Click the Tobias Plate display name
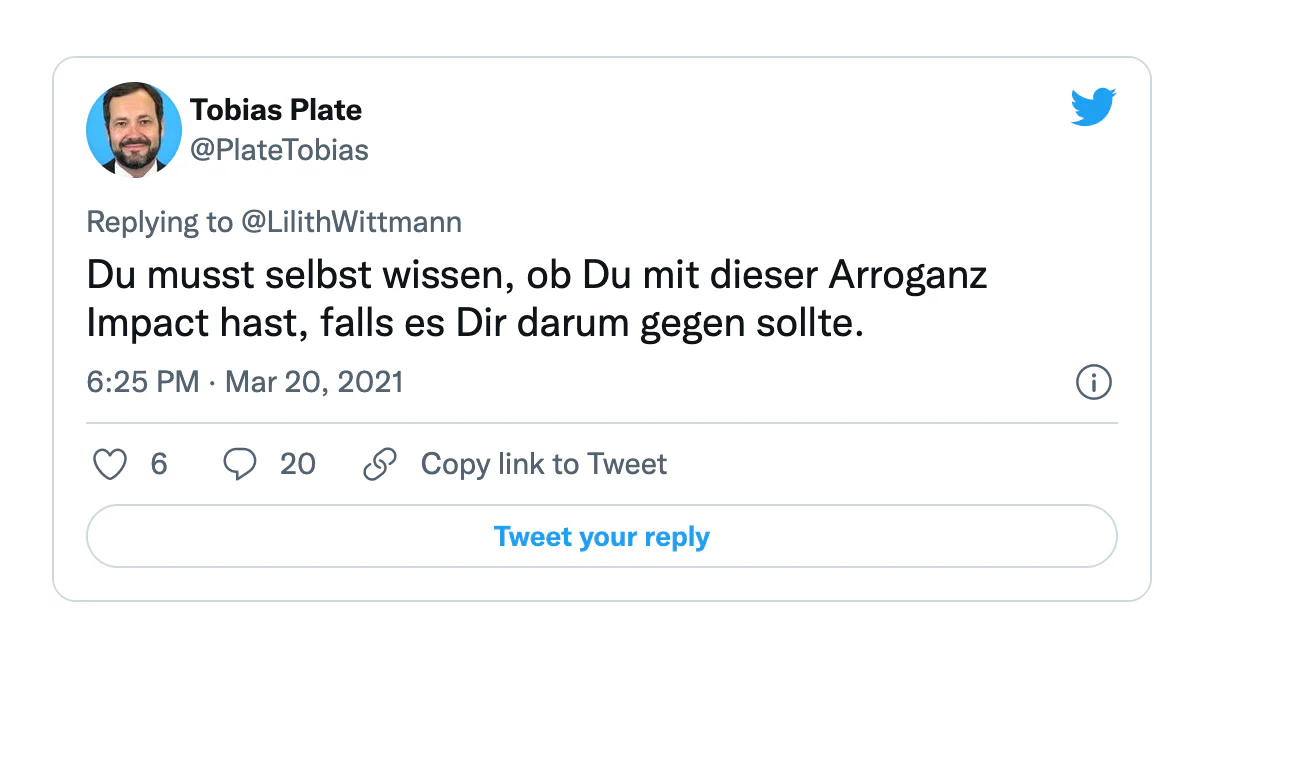 [276, 109]
